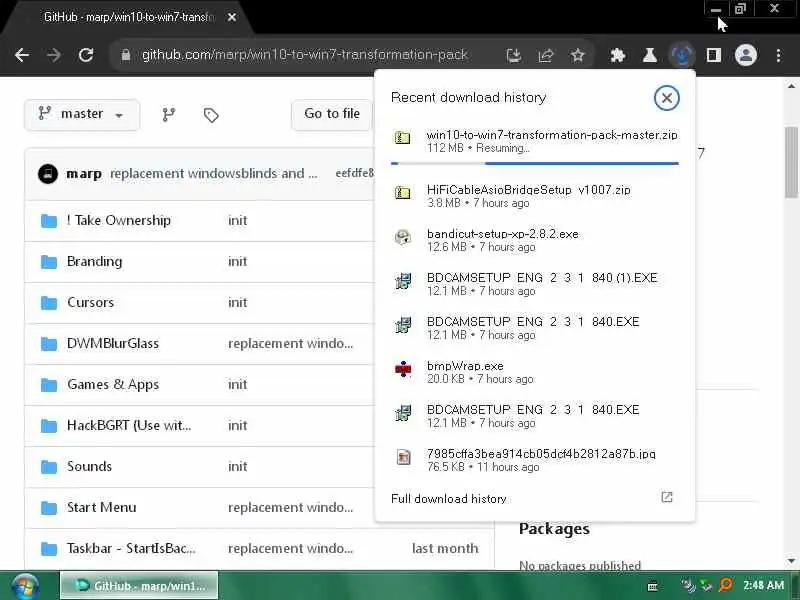Click the bandicut installer file icon
This screenshot has height=600, width=800.
coord(403,237)
